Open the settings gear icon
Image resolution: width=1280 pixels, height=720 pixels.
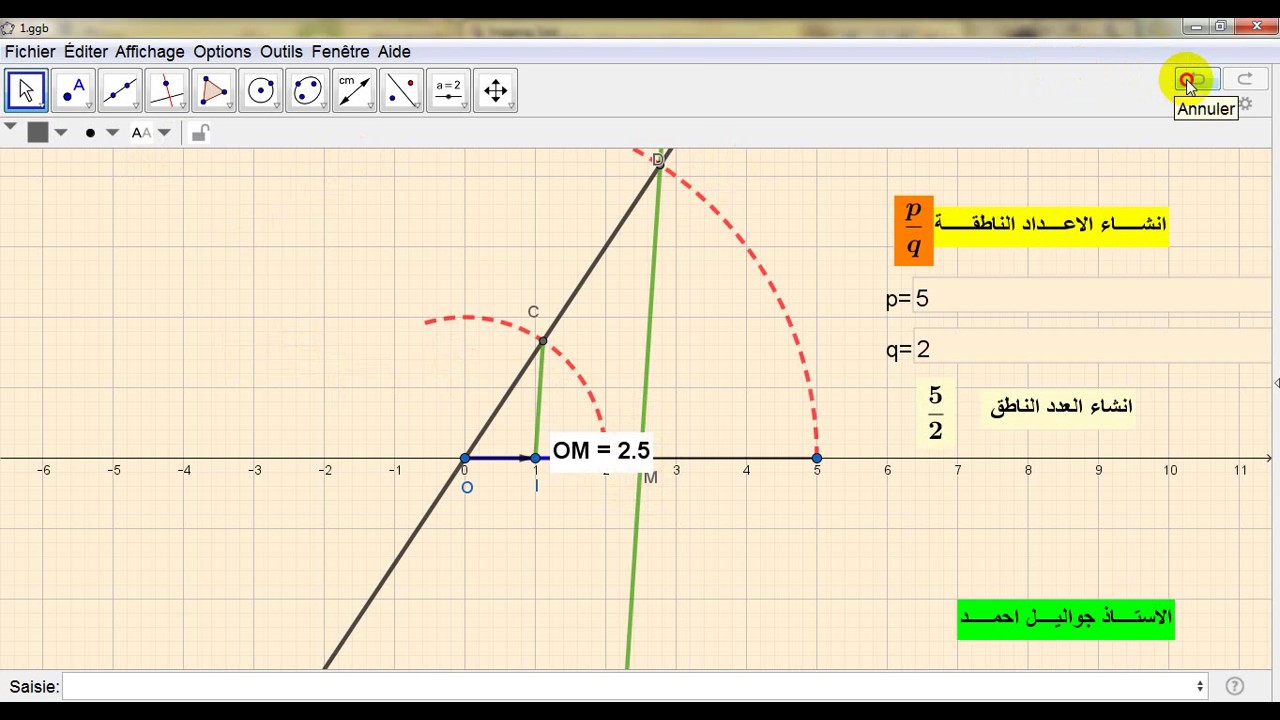click(1246, 104)
